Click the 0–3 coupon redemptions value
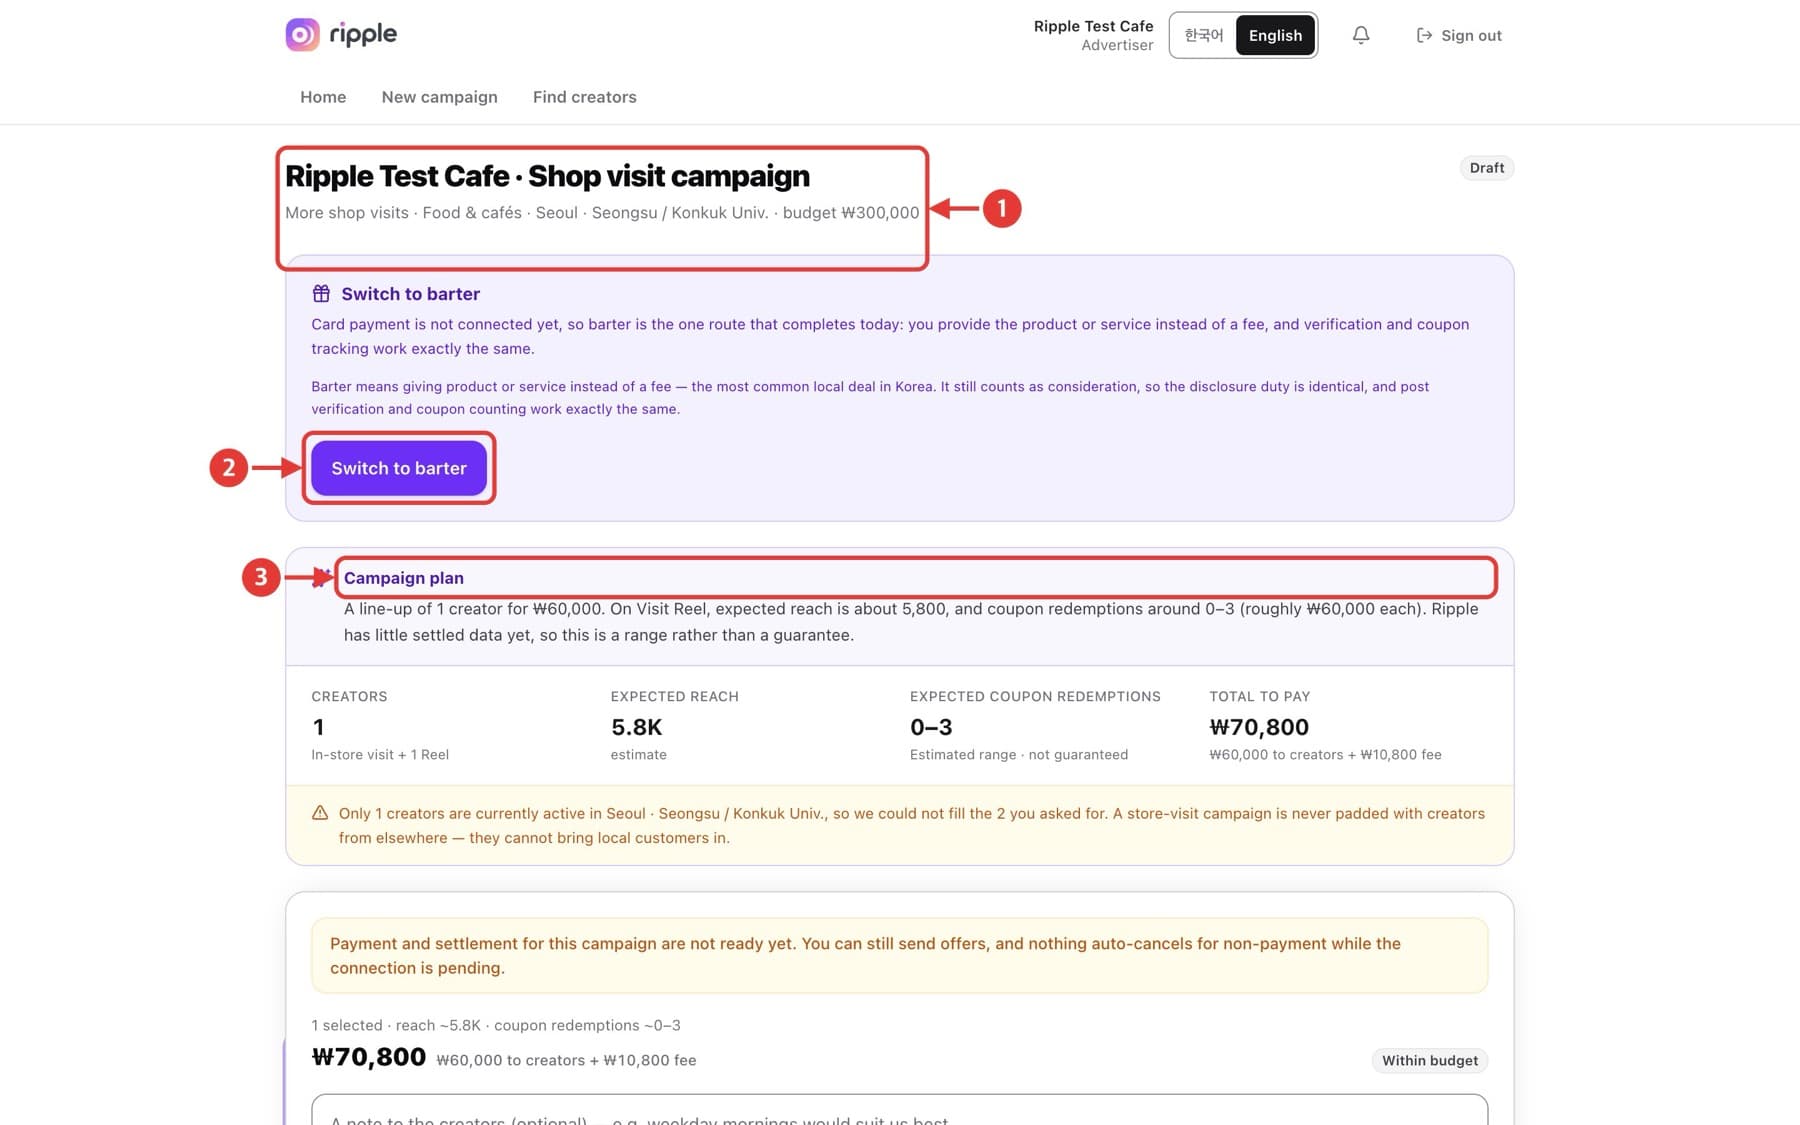The width and height of the screenshot is (1800, 1125). pos(931,727)
